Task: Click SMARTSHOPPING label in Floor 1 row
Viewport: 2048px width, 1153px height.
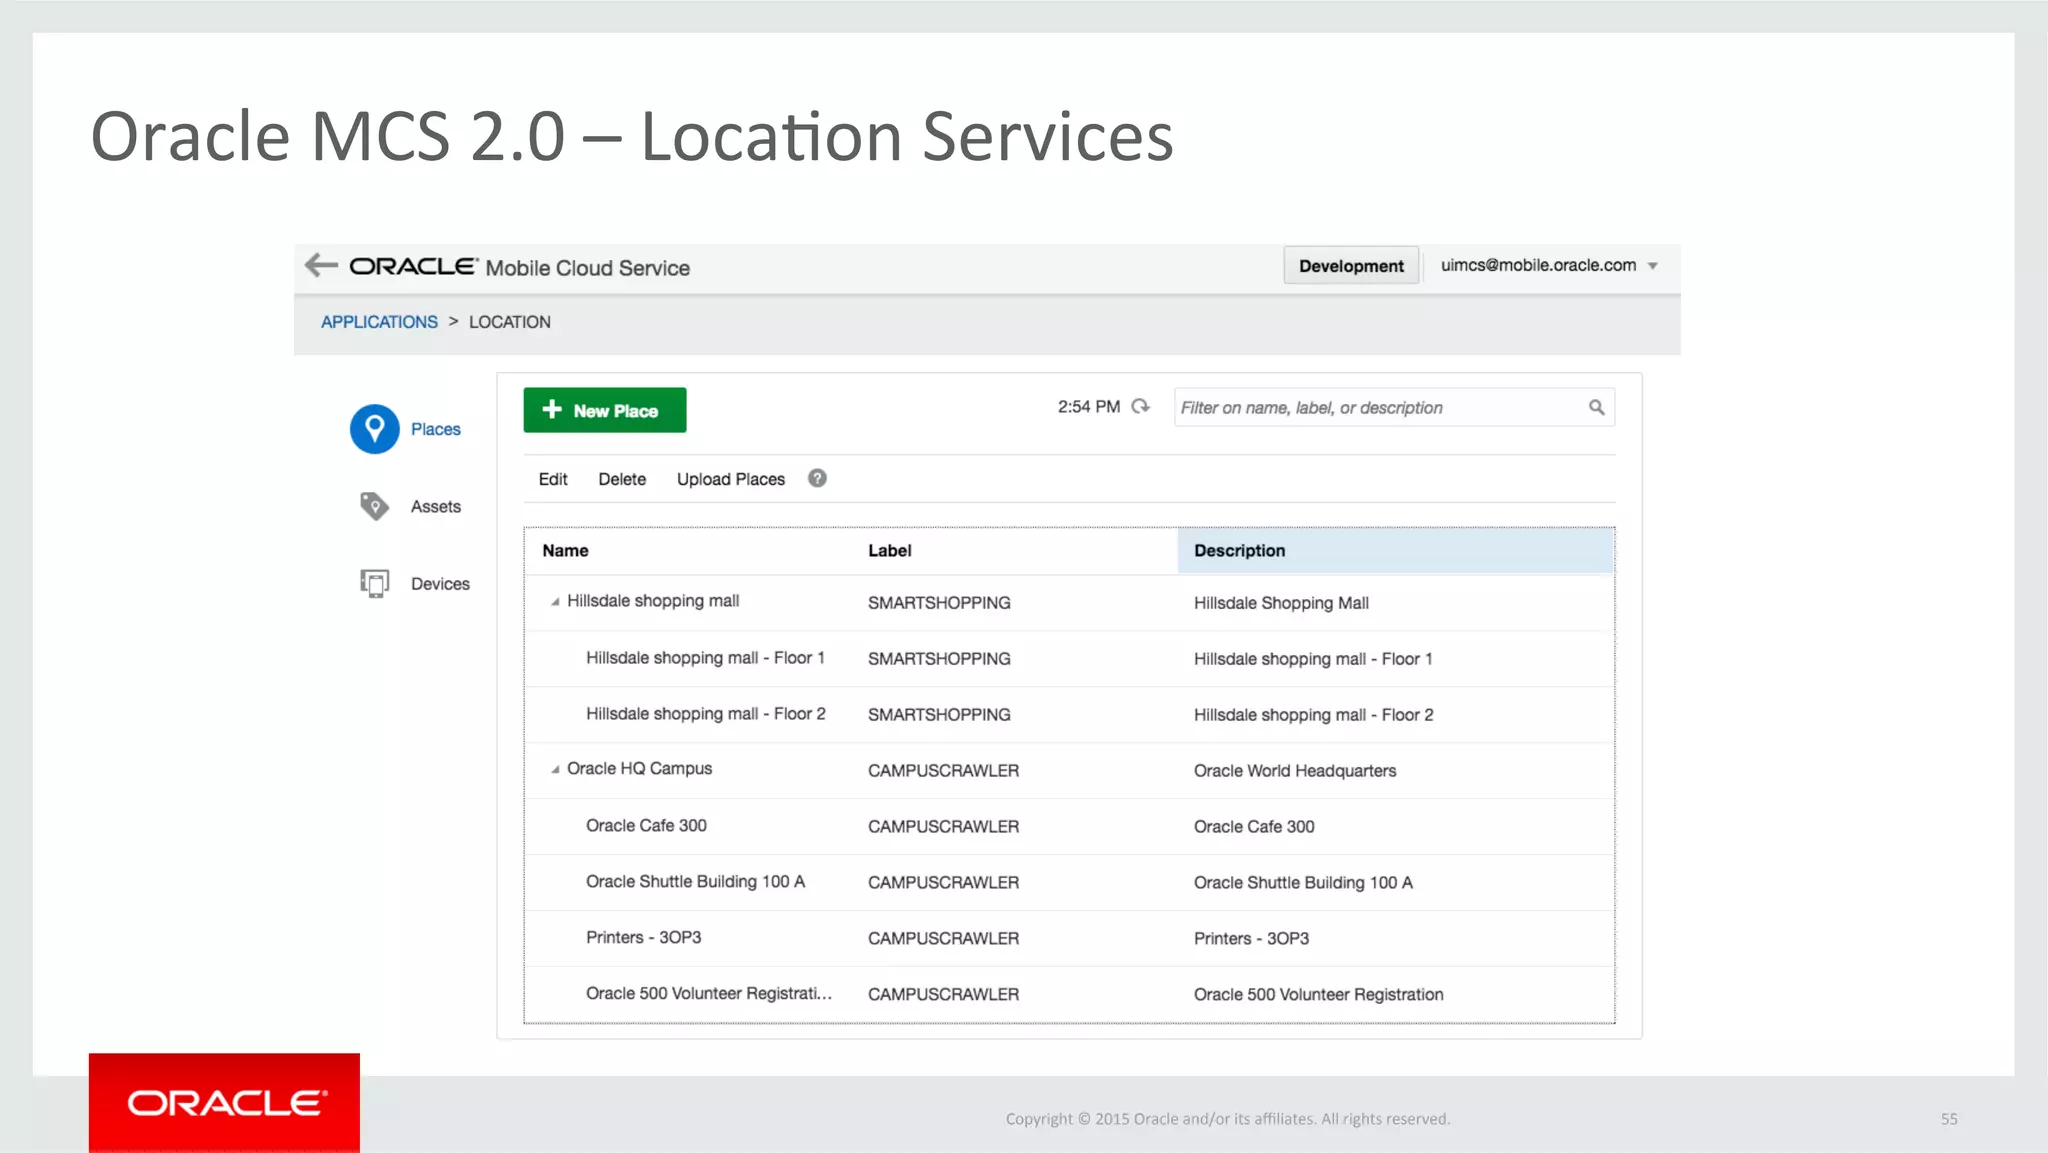Action: point(939,658)
